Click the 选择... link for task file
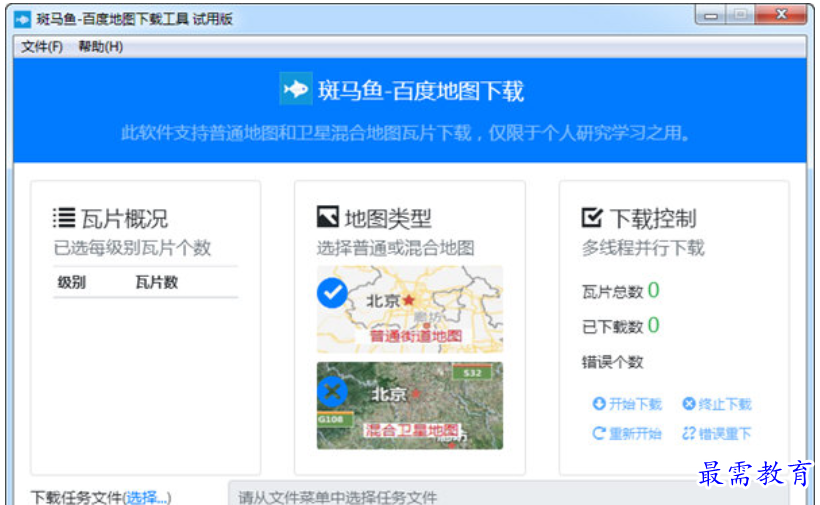Screen dimensions: 820x505 tap(147, 497)
